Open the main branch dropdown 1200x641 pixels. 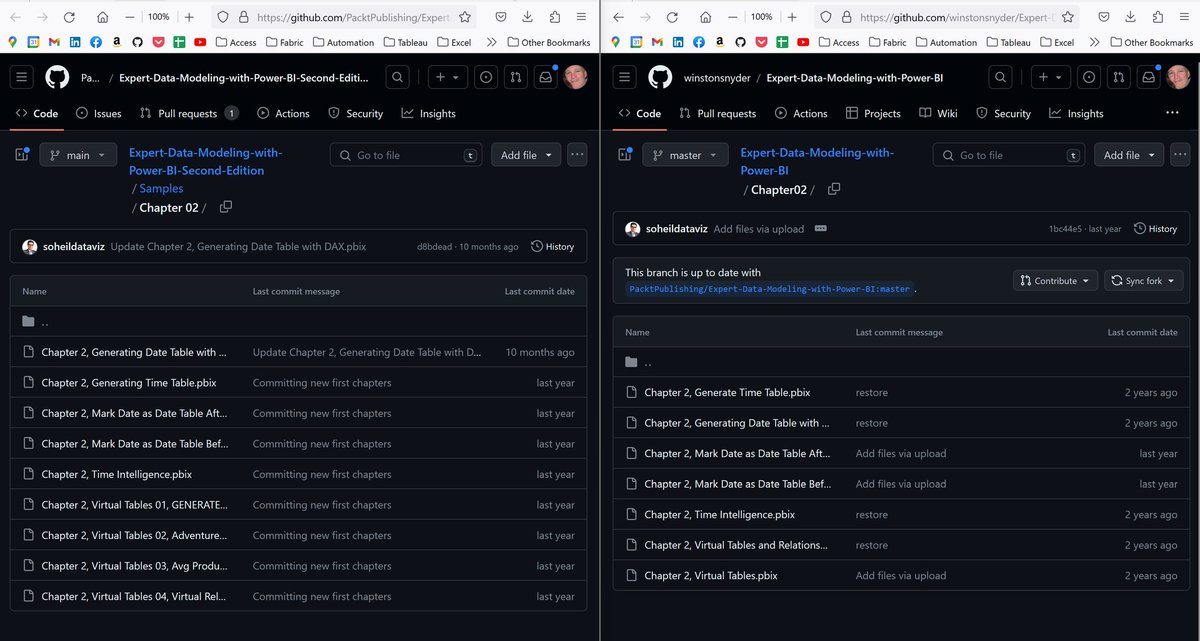78,155
